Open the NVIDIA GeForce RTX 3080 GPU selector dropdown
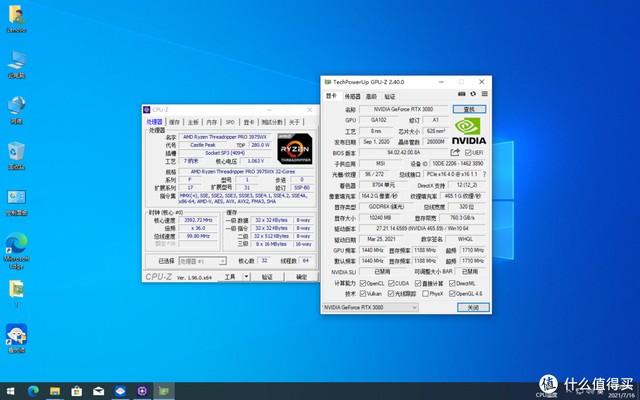640x400 pixels. [370, 307]
